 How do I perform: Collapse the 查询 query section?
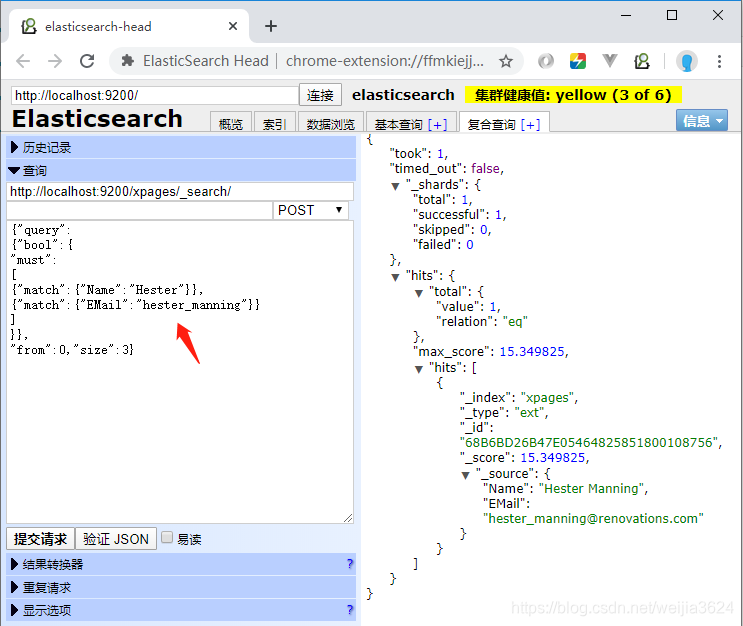coord(181,171)
